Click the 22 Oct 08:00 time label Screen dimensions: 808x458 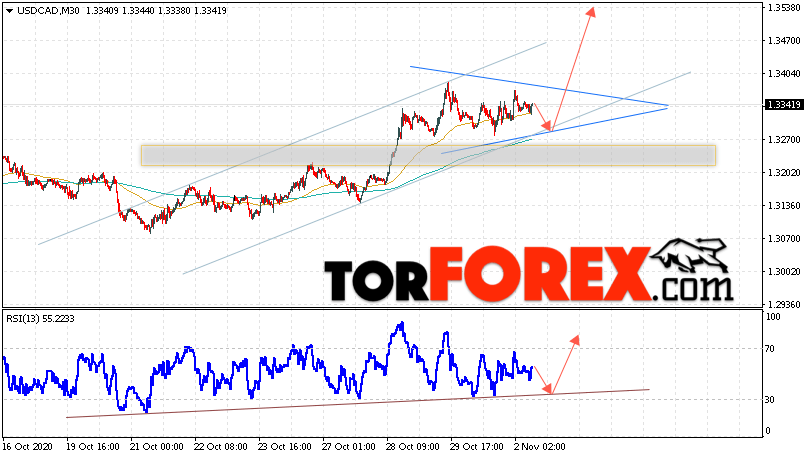click(x=222, y=447)
